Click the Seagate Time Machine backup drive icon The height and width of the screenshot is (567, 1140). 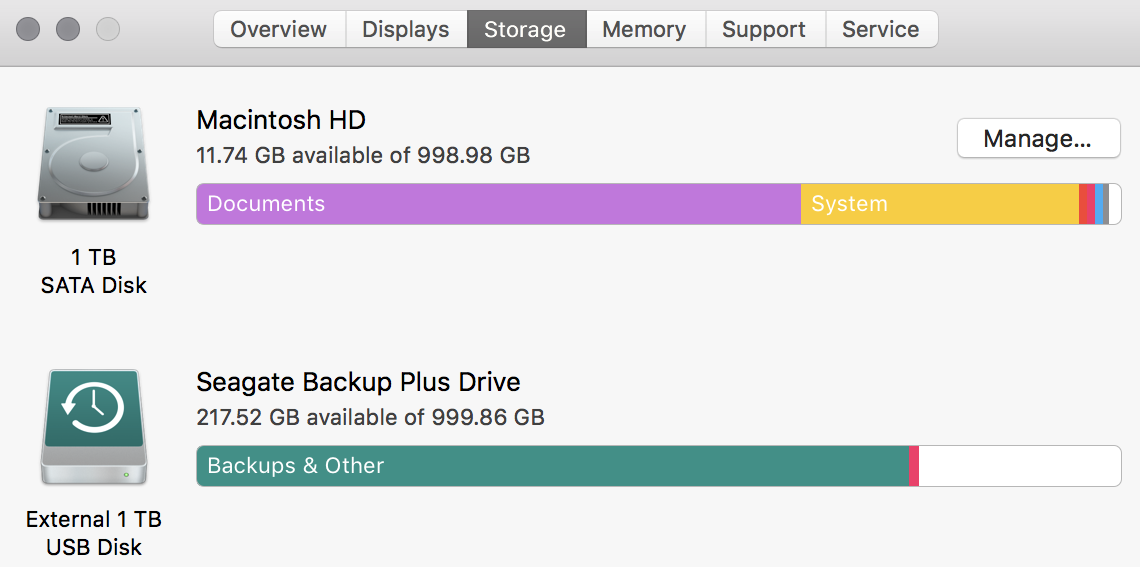click(94, 427)
